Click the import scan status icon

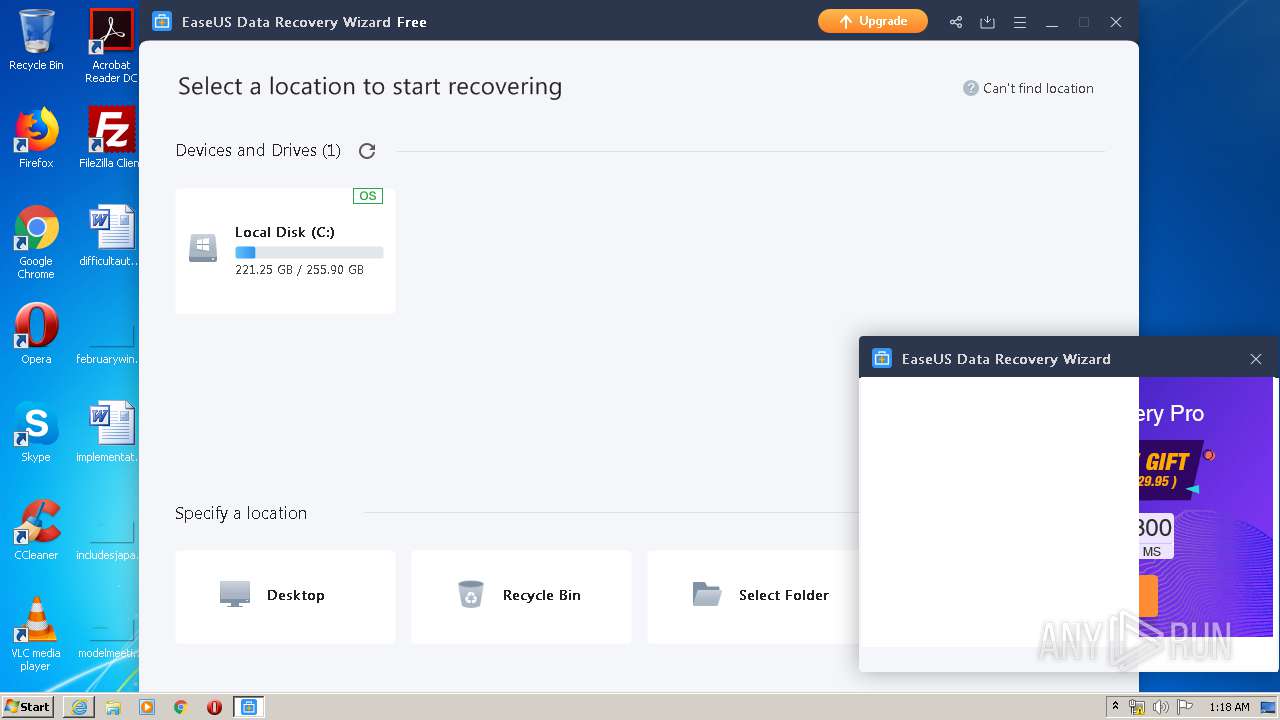(988, 22)
